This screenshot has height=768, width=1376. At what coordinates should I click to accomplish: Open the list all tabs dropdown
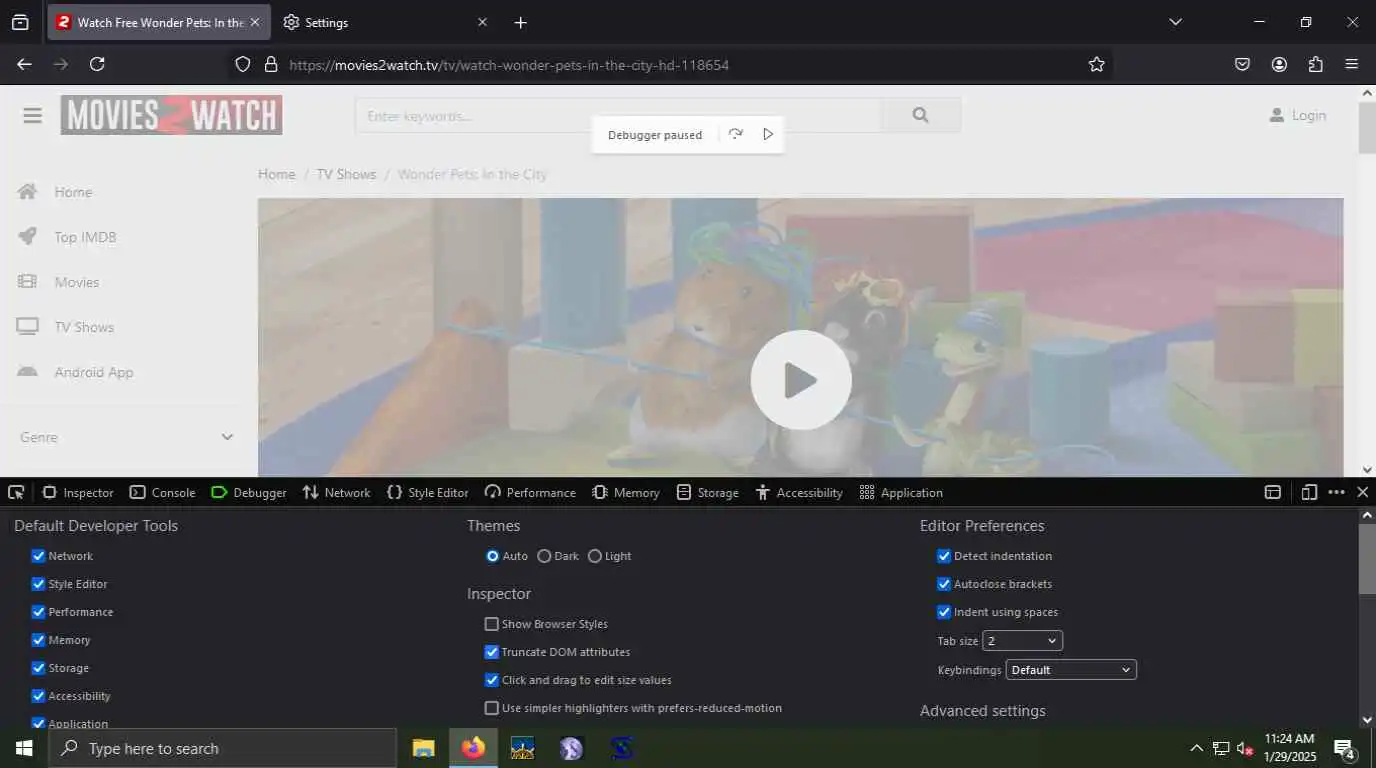coord(1175,22)
